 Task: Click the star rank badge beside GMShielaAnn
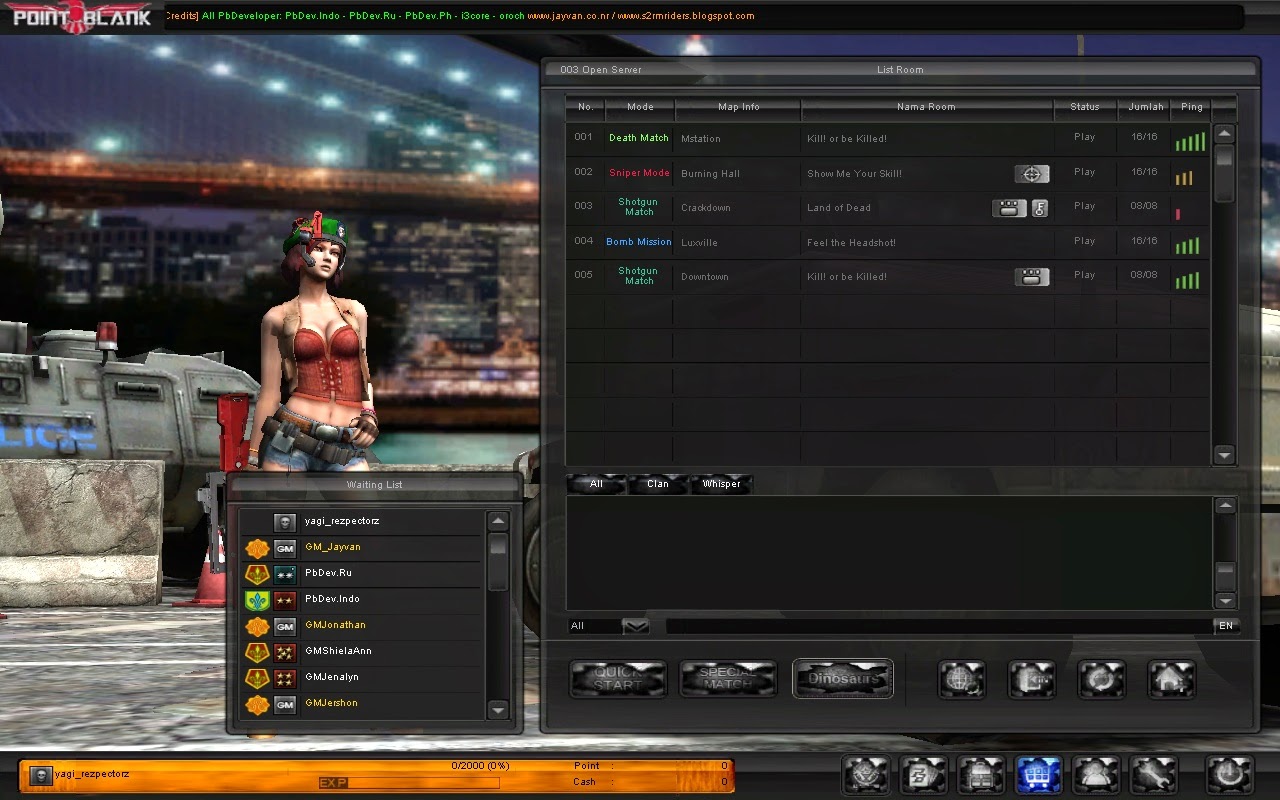tap(285, 652)
